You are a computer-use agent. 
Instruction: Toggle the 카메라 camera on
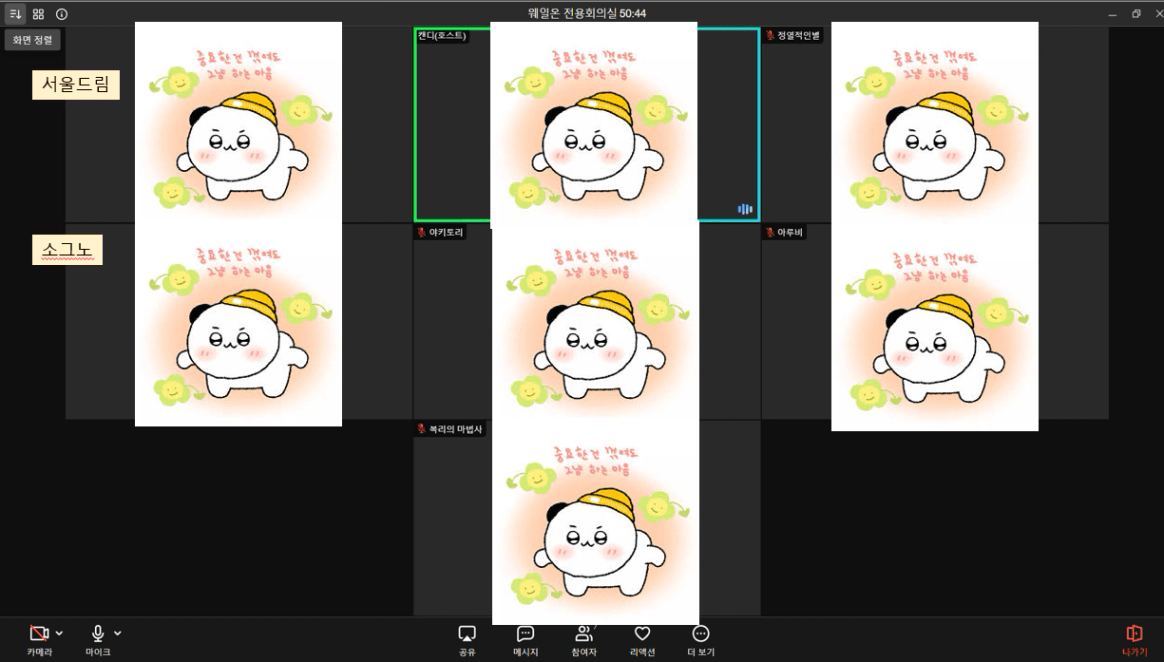pyautogui.click(x=39, y=640)
